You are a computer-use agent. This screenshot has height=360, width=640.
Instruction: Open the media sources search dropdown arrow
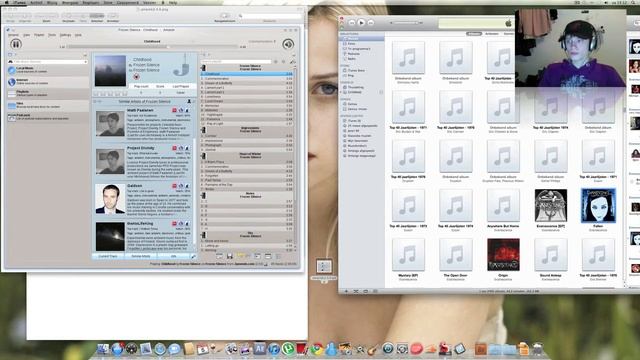point(86,62)
